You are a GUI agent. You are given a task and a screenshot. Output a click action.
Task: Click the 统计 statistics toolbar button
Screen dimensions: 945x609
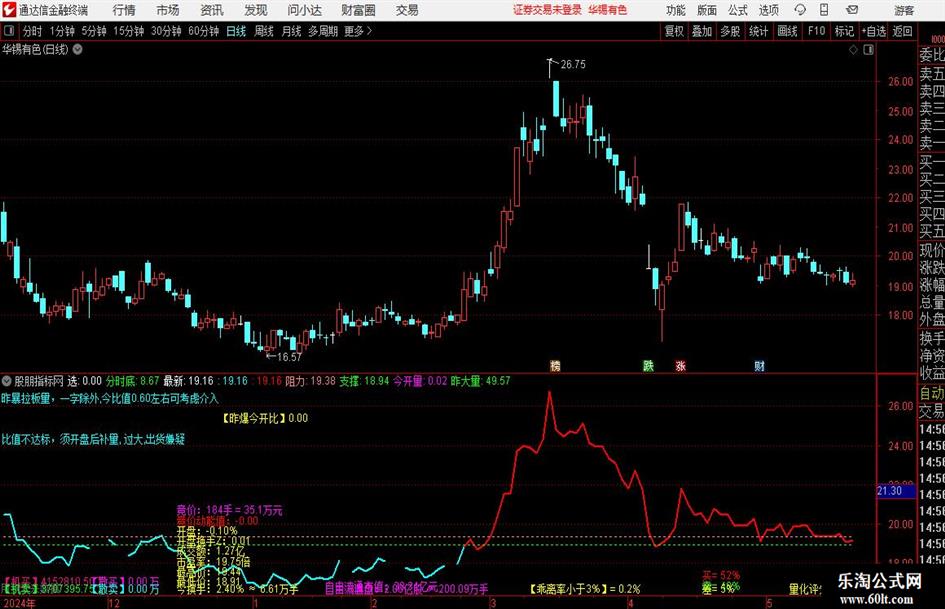(x=758, y=31)
